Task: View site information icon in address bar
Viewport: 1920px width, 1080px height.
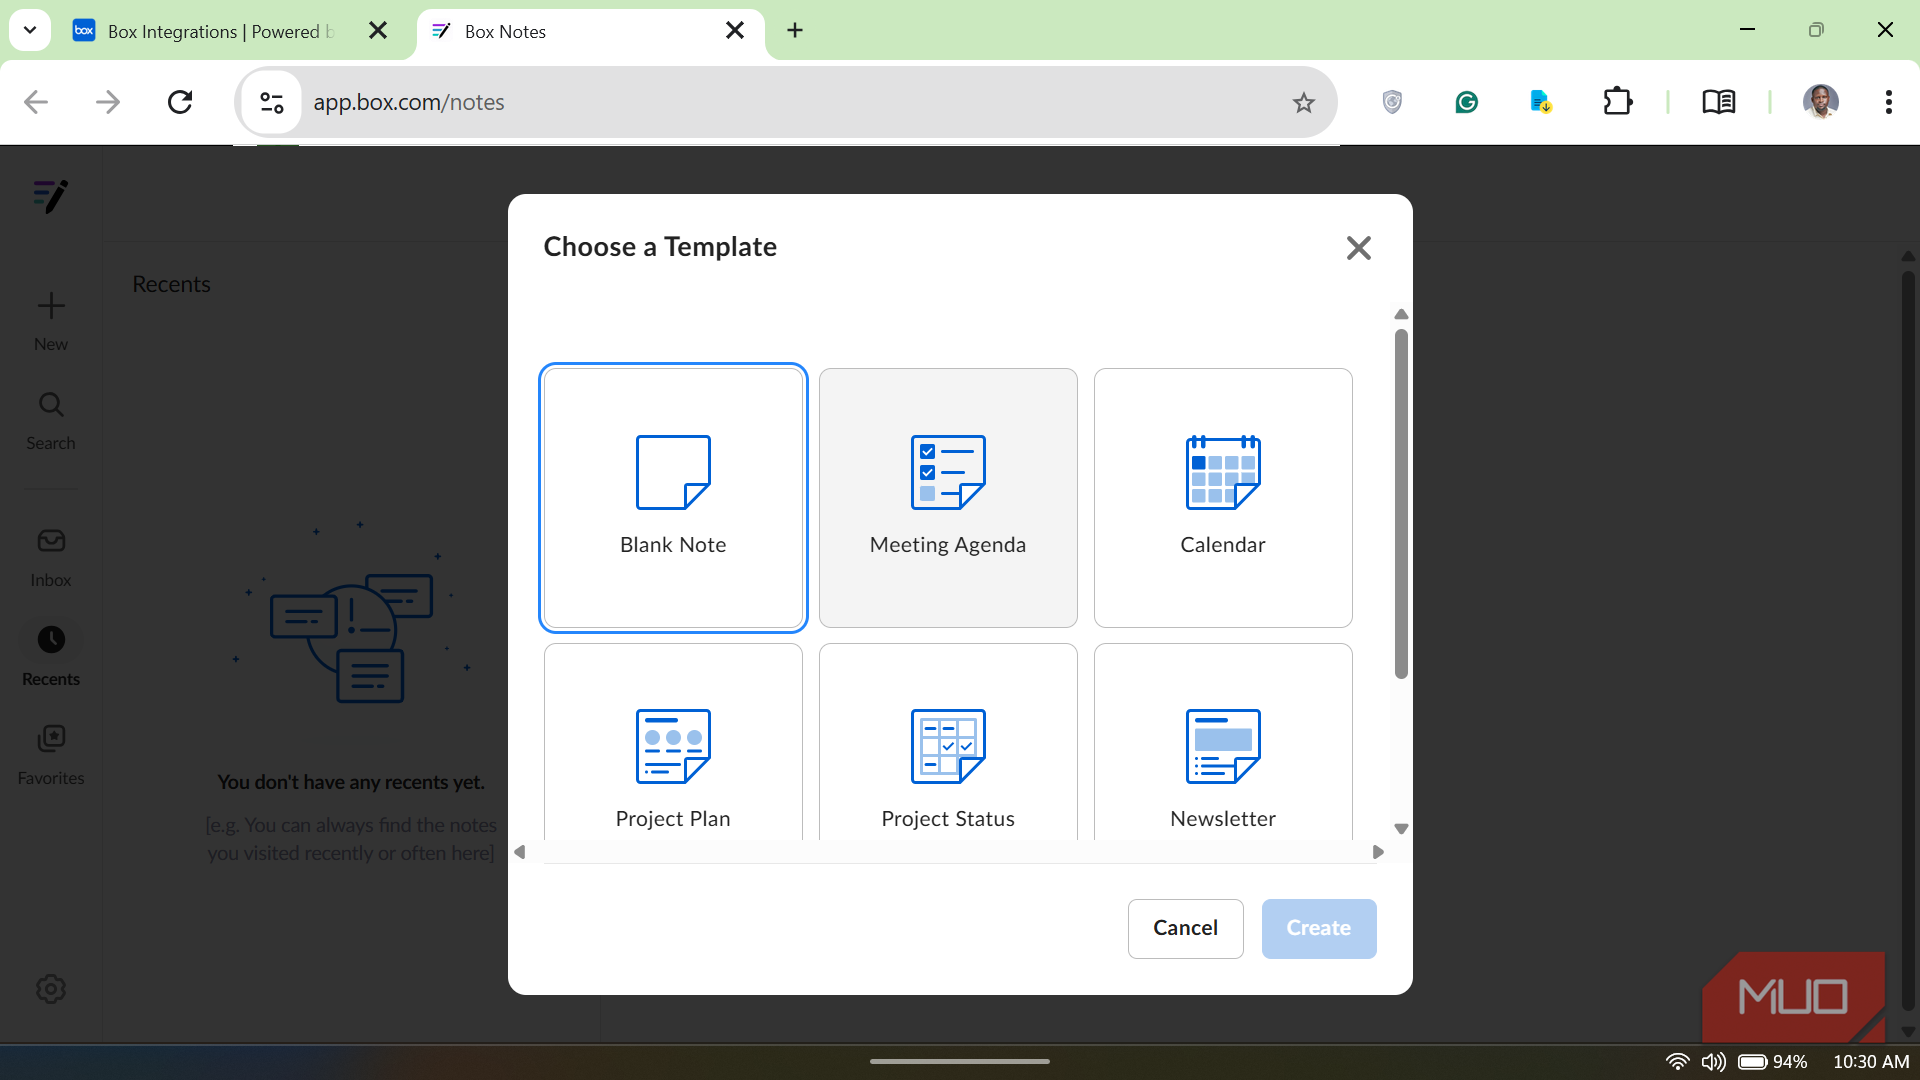Action: tap(272, 102)
